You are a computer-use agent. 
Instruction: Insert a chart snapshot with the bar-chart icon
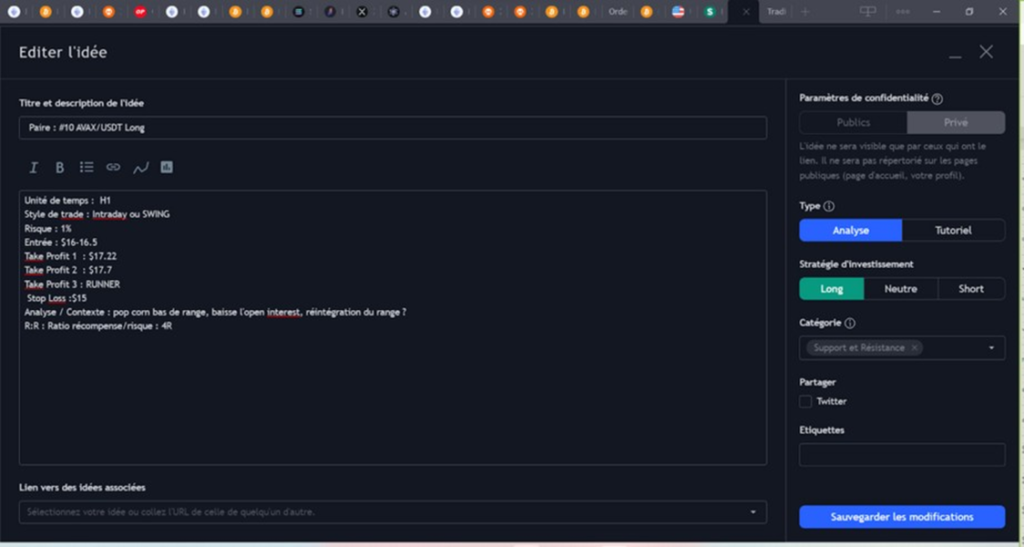coord(167,168)
